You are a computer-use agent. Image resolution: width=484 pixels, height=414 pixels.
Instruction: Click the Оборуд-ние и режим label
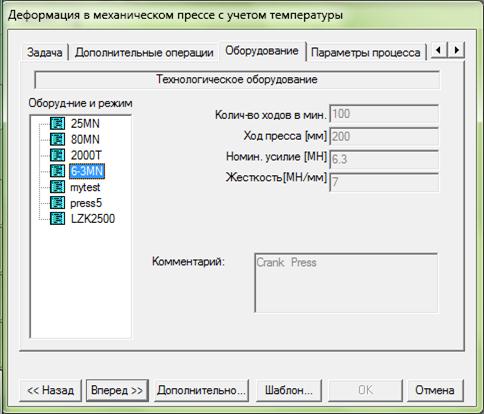click(80, 103)
